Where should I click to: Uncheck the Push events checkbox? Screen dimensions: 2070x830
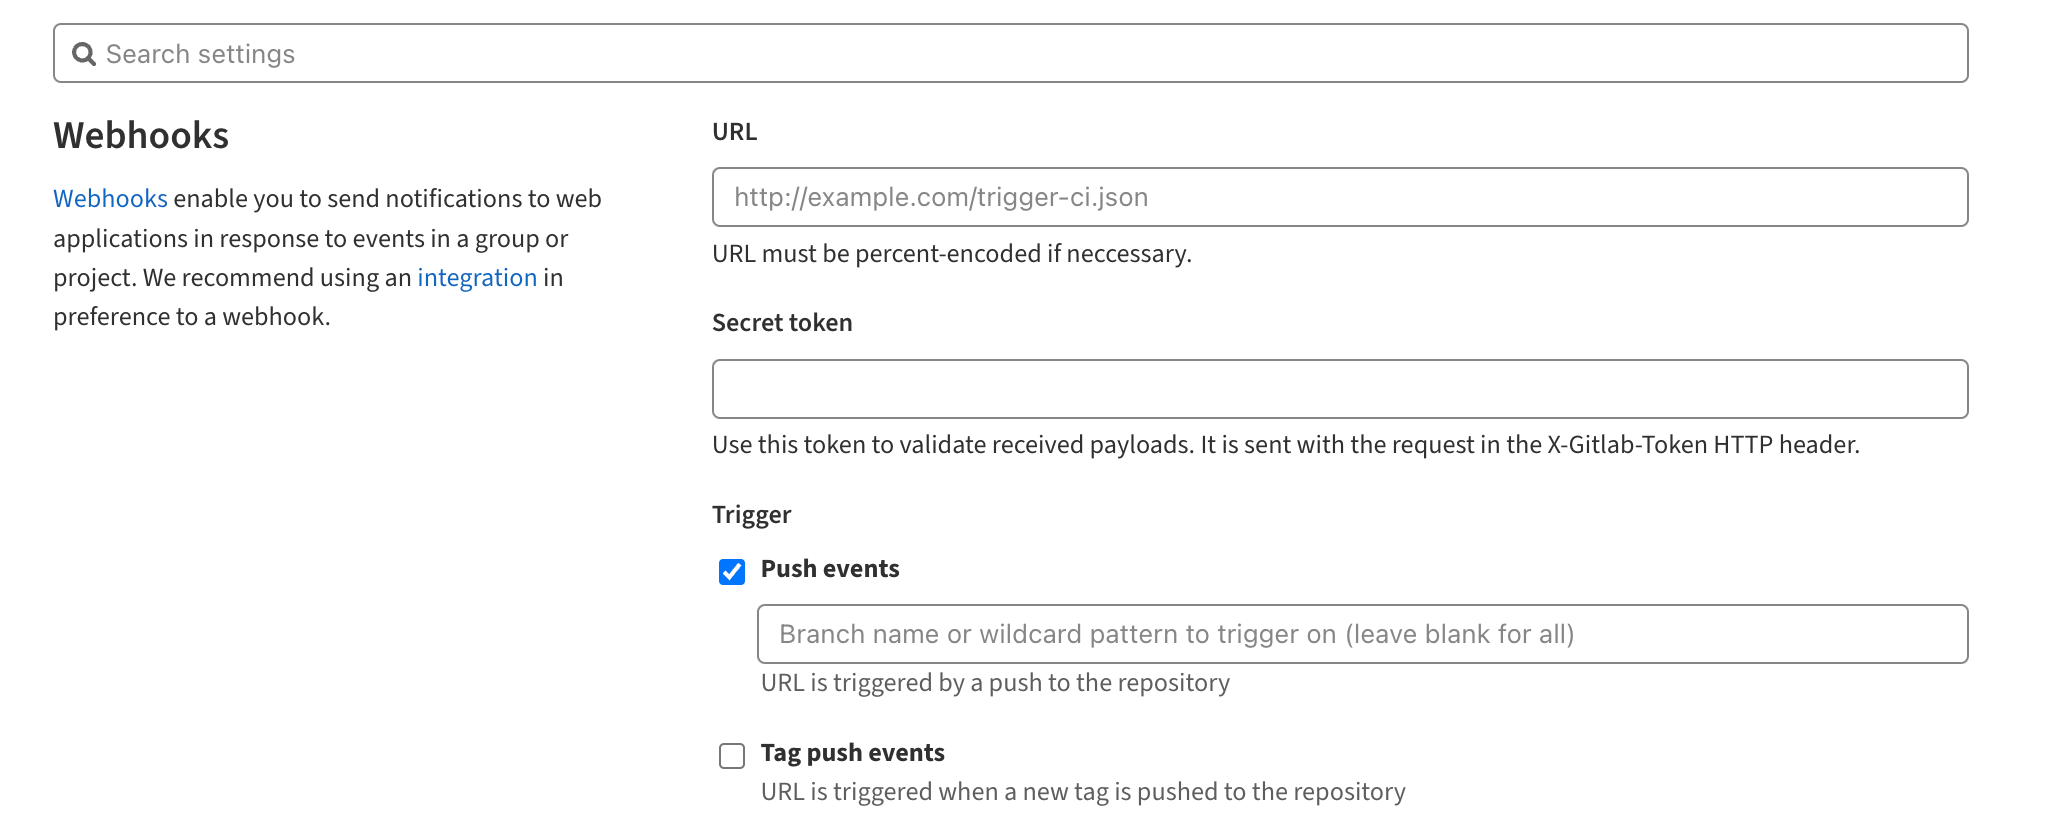click(732, 572)
